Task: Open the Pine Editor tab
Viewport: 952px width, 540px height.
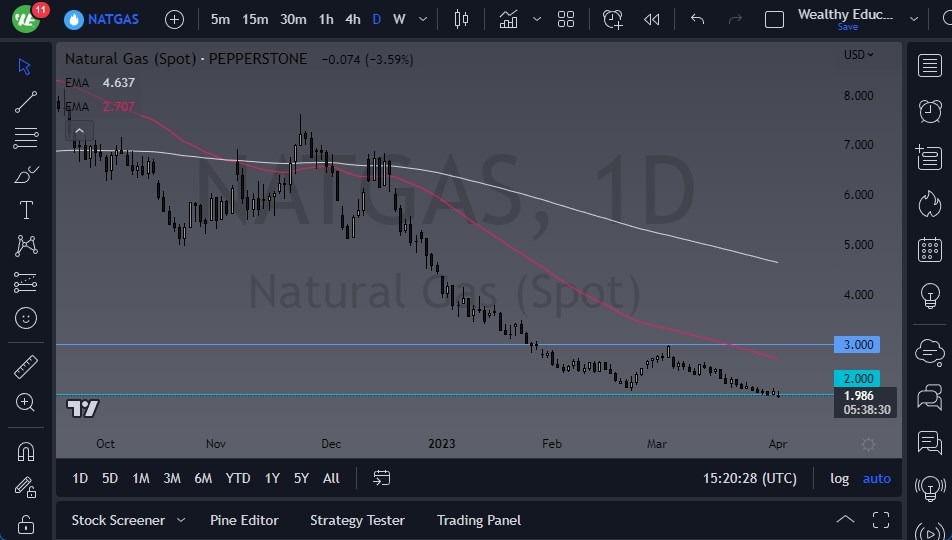Action: 244,521
